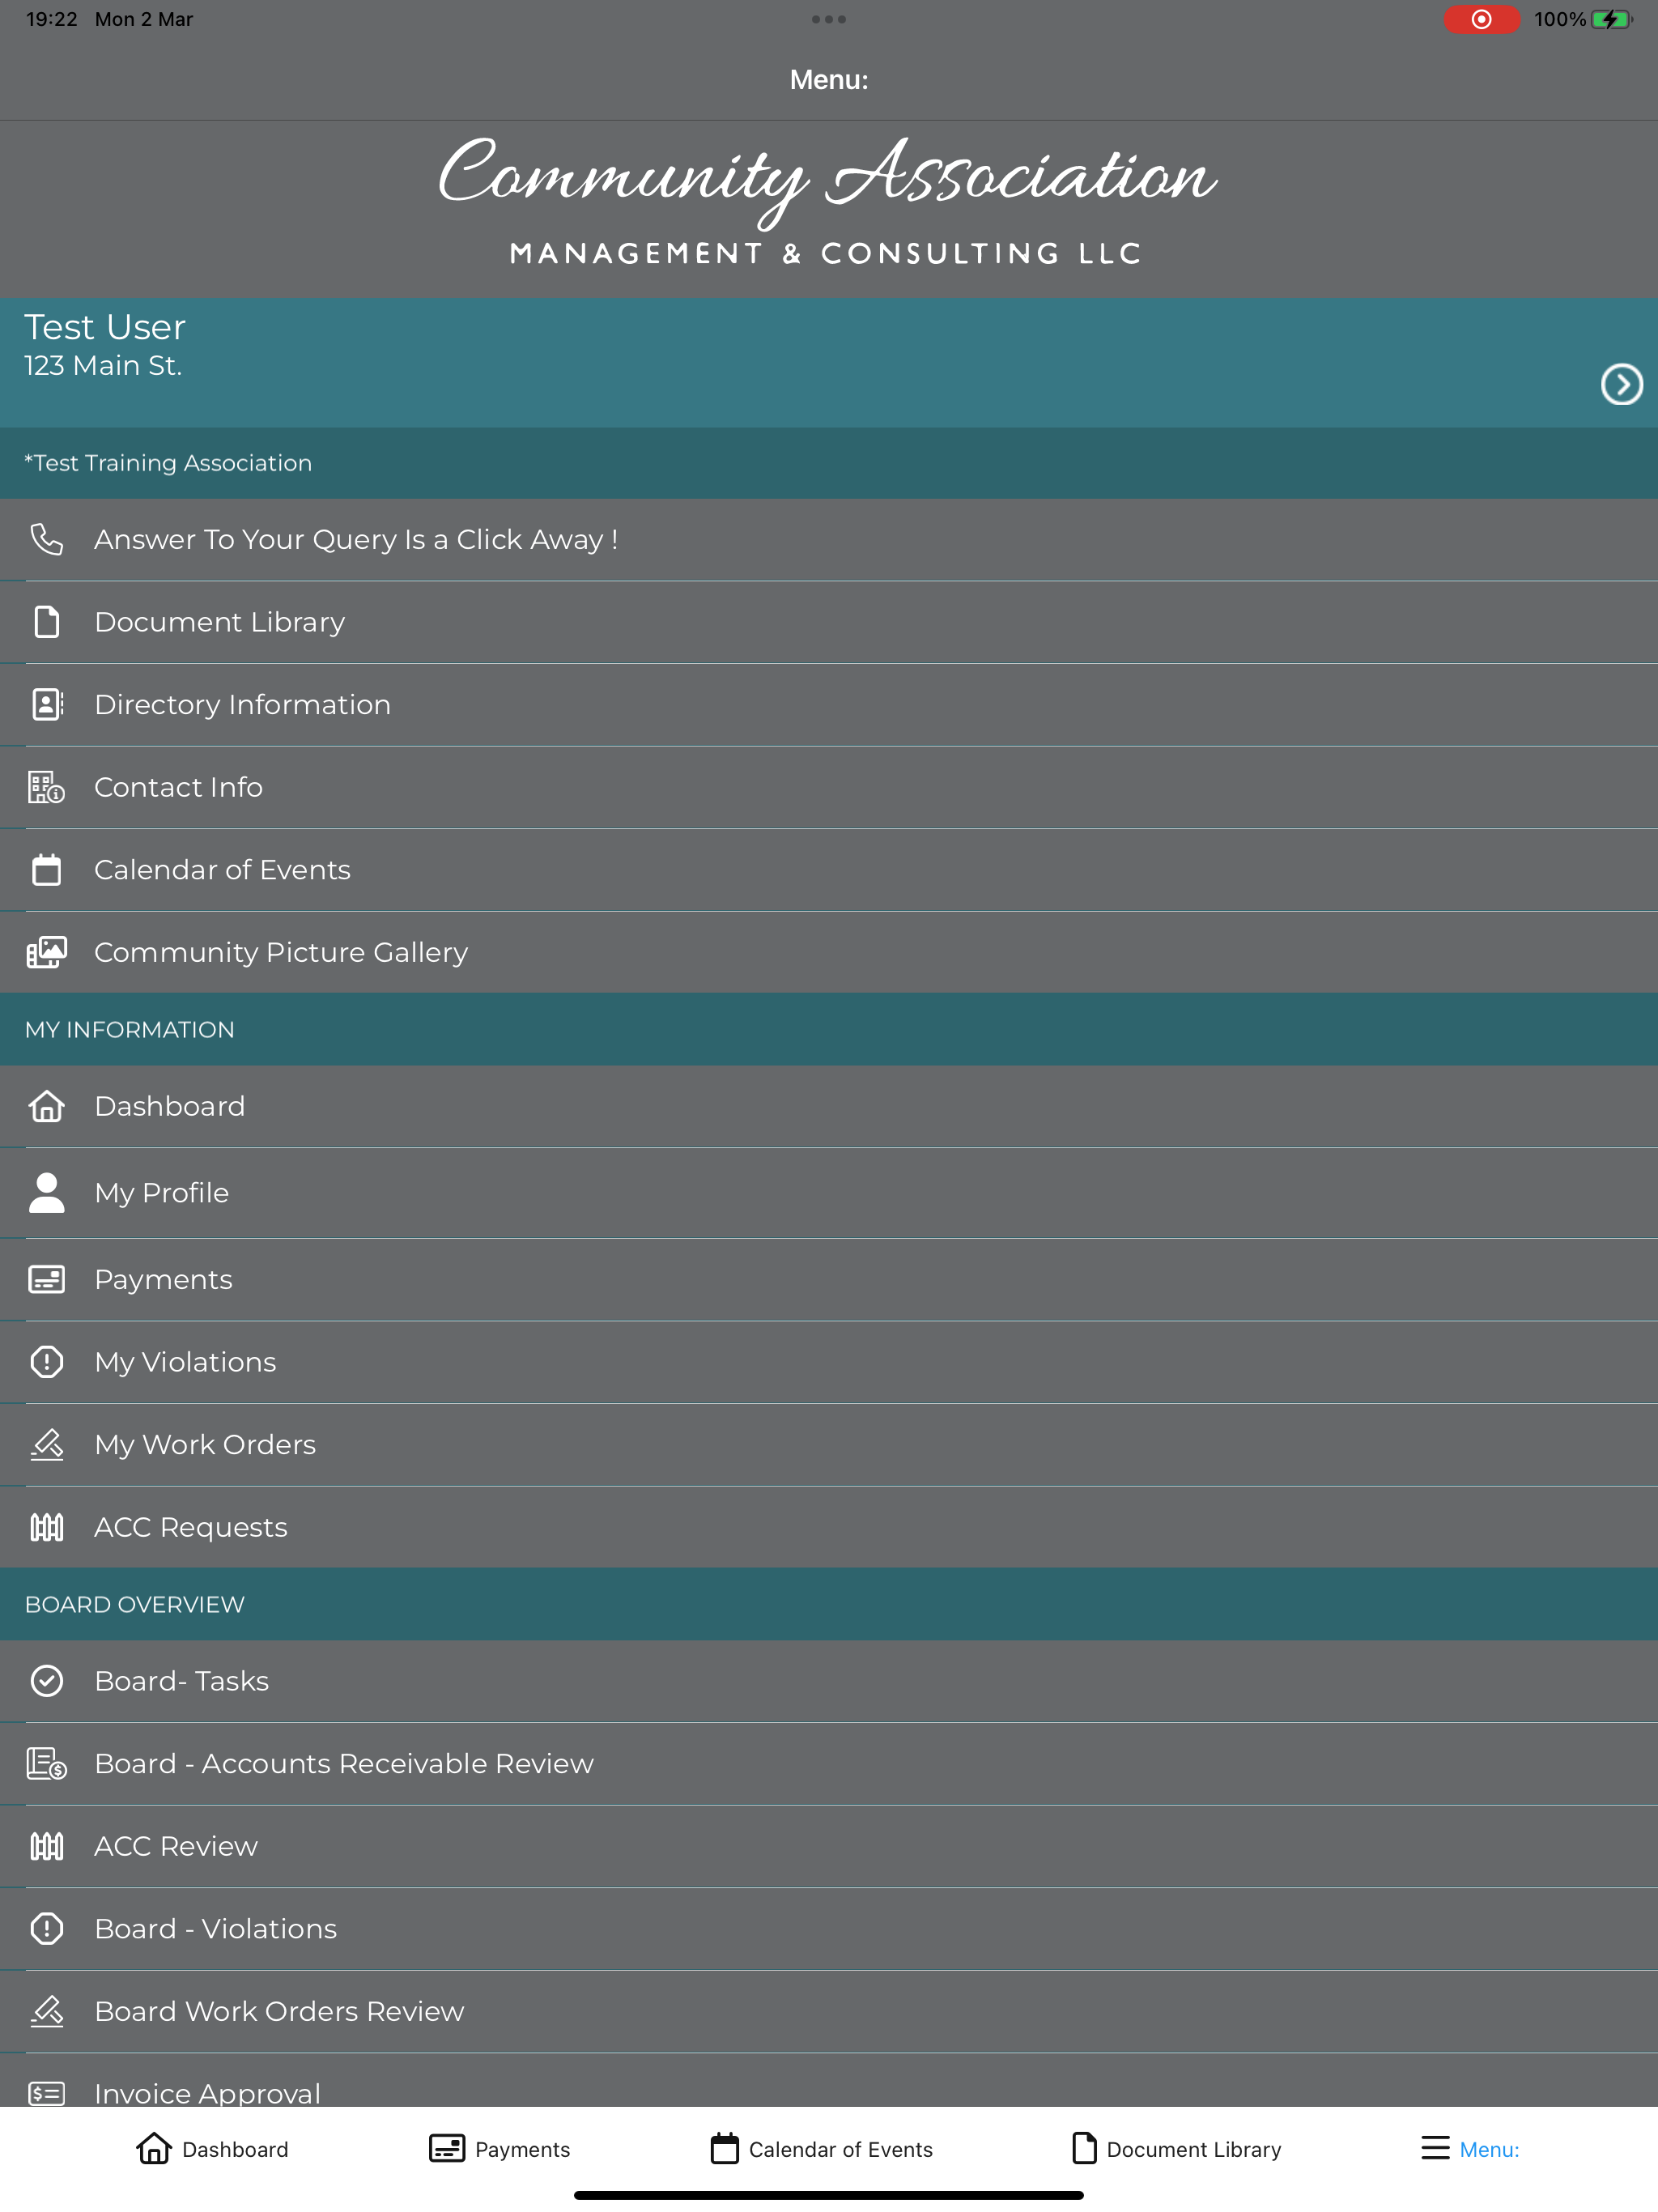Tap the battery indicator in the status bar

click(1611, 19)
